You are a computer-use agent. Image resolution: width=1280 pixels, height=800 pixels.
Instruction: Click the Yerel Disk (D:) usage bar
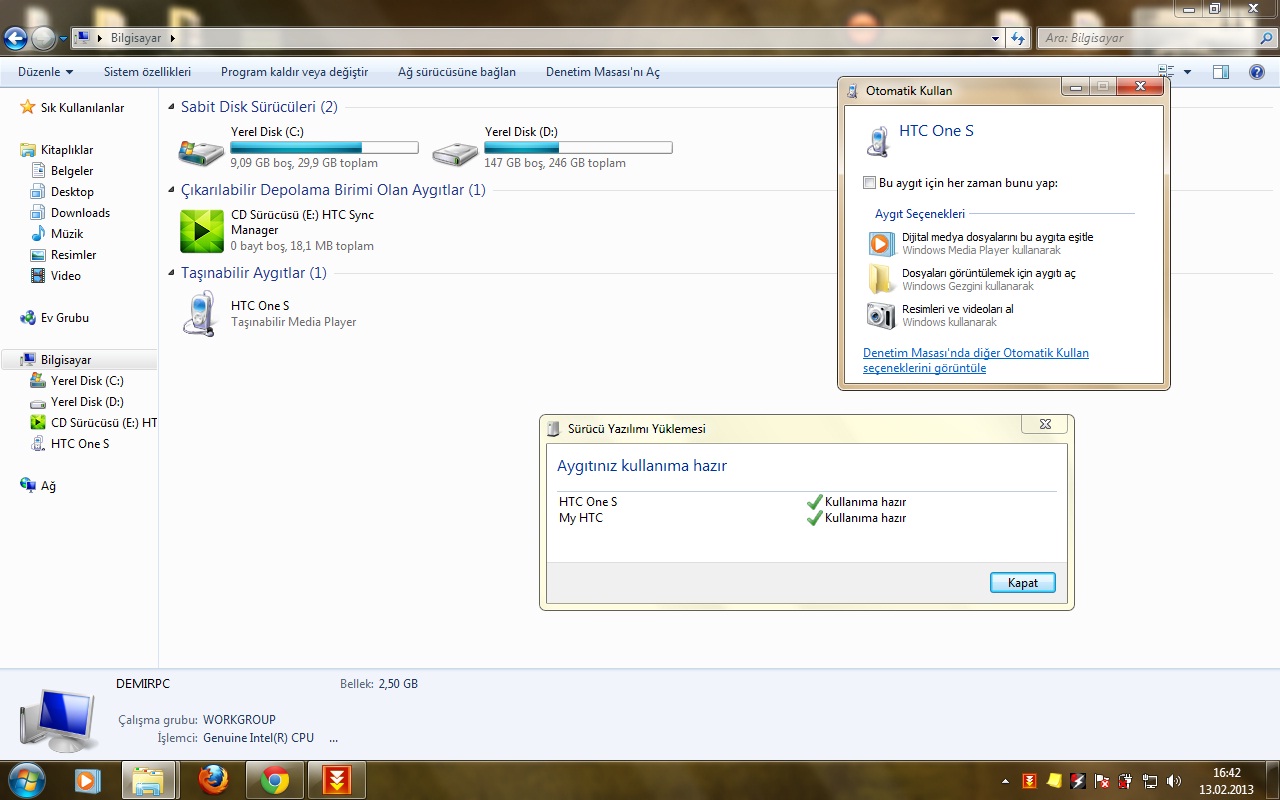(x=578, y=147)
